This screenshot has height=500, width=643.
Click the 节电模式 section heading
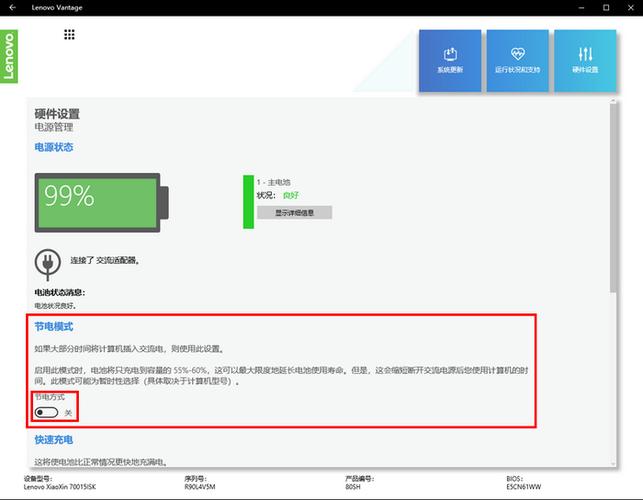point(54,326)
